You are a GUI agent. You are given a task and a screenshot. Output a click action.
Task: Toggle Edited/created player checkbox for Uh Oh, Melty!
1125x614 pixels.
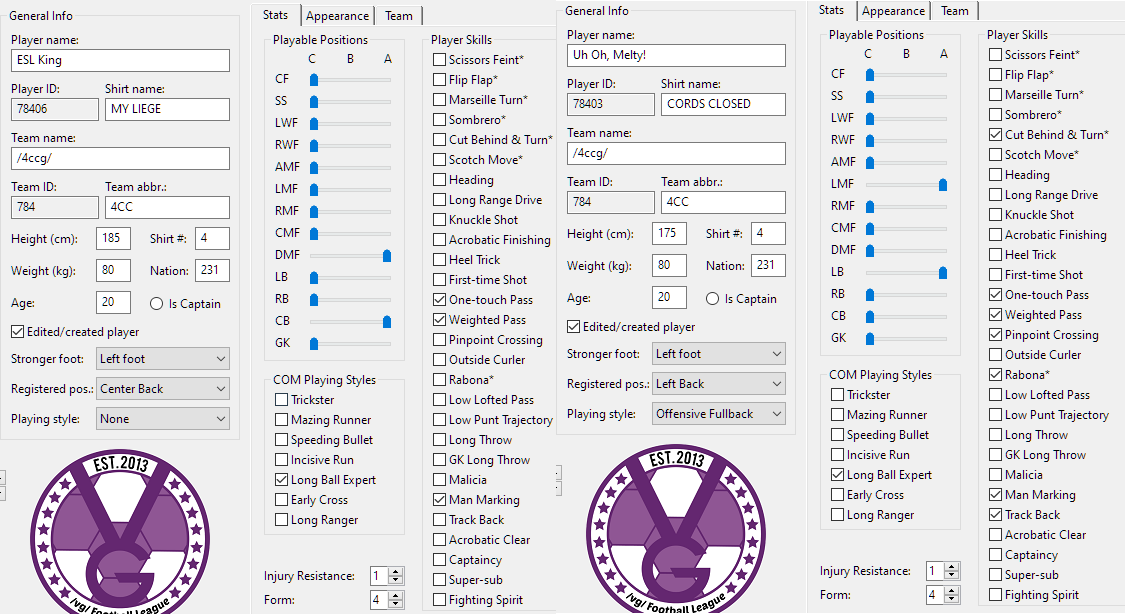coord(574,326)
